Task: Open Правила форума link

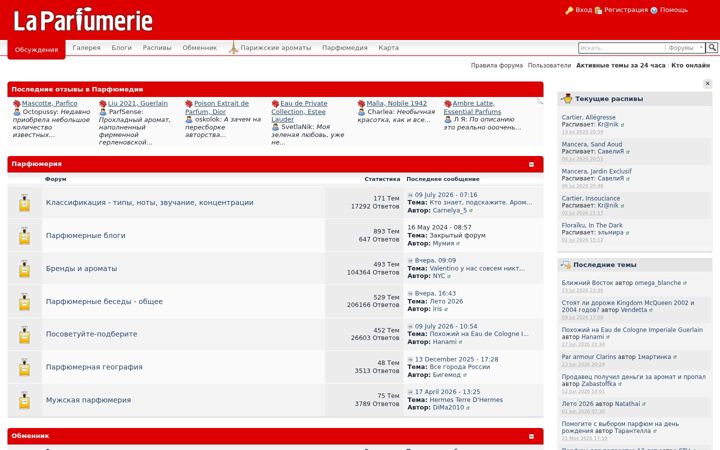Action: tap(496, 65)
